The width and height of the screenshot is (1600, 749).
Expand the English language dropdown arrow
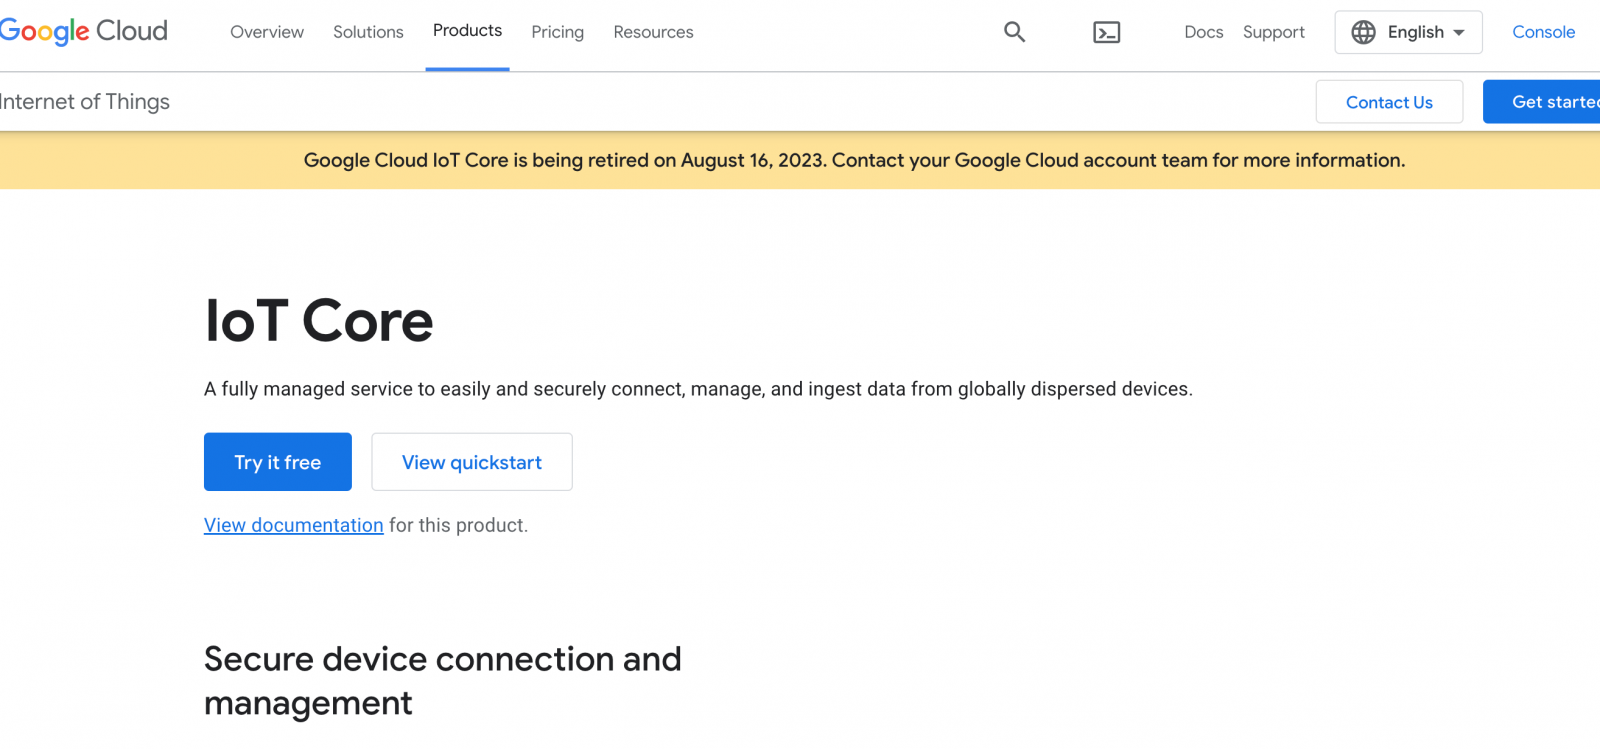coord(1459,33)
